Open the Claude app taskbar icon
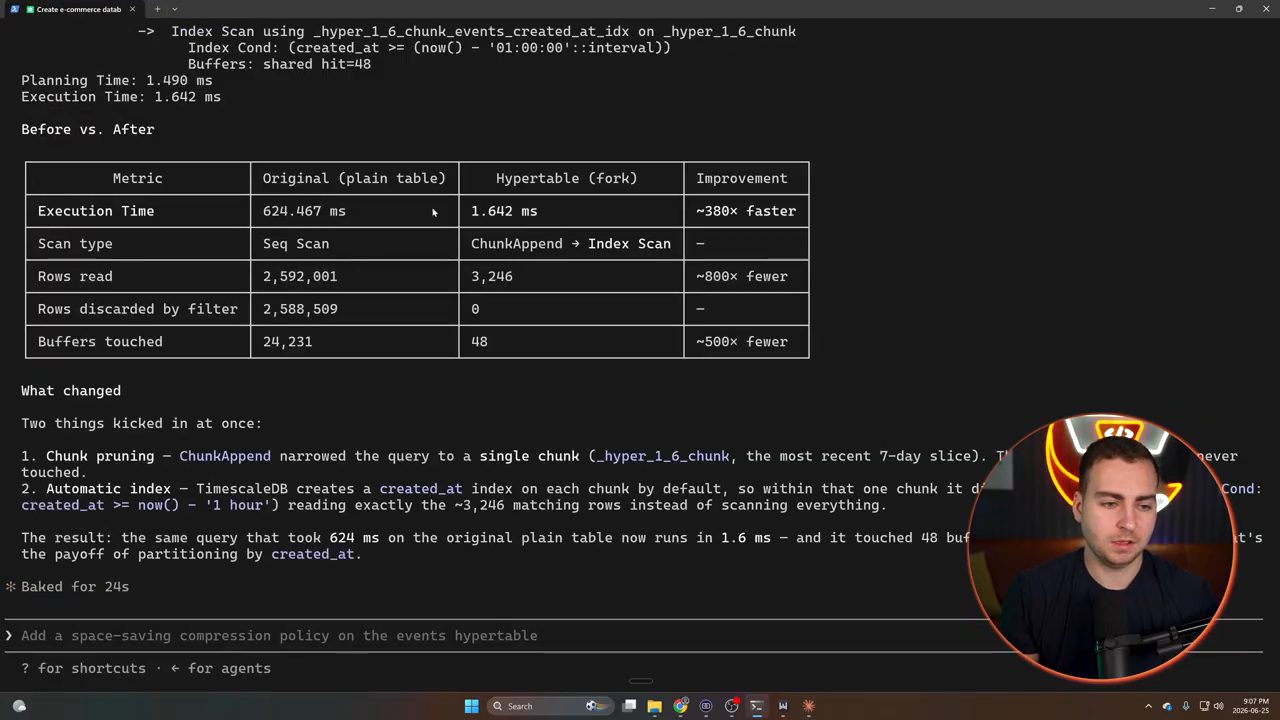This screenshot has height=720, width=1280. (808, 706)
